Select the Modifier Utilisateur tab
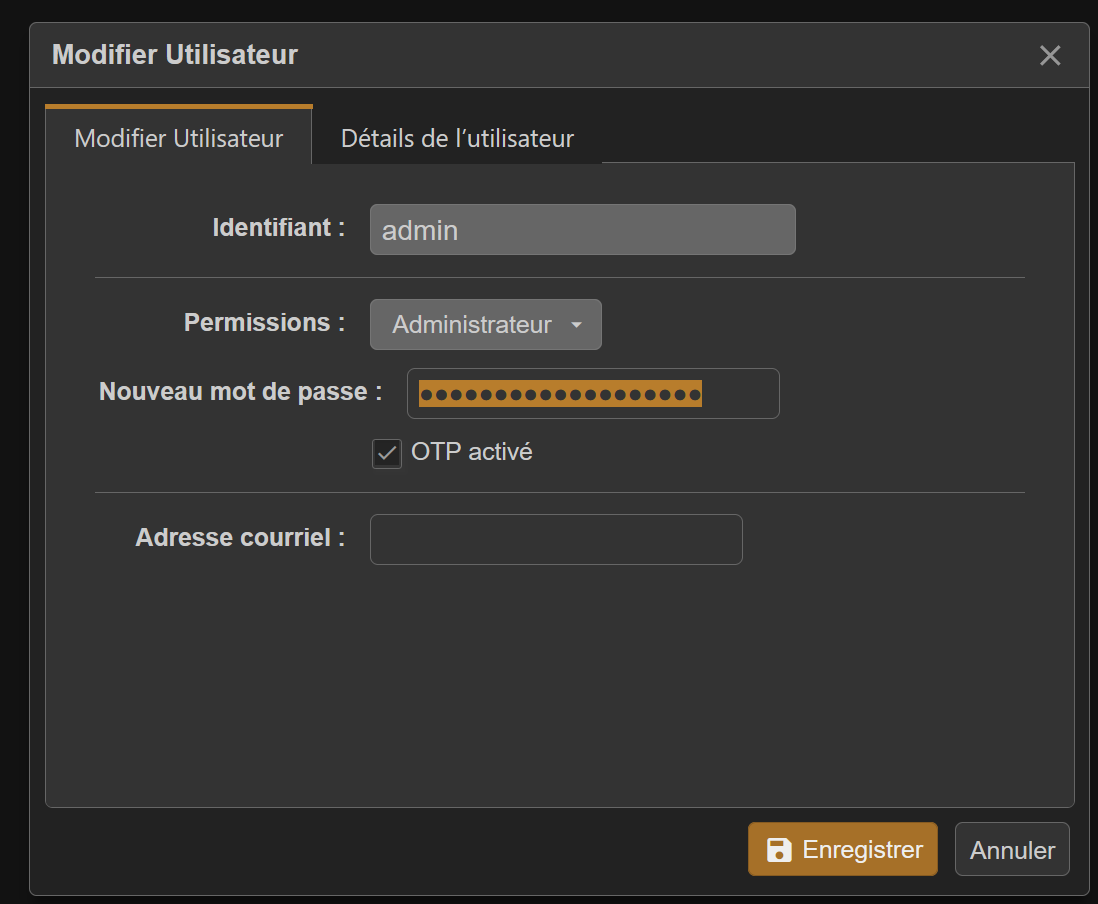Image resolution: width=1098 pixels, height=904 pixels. coord(179,138)
